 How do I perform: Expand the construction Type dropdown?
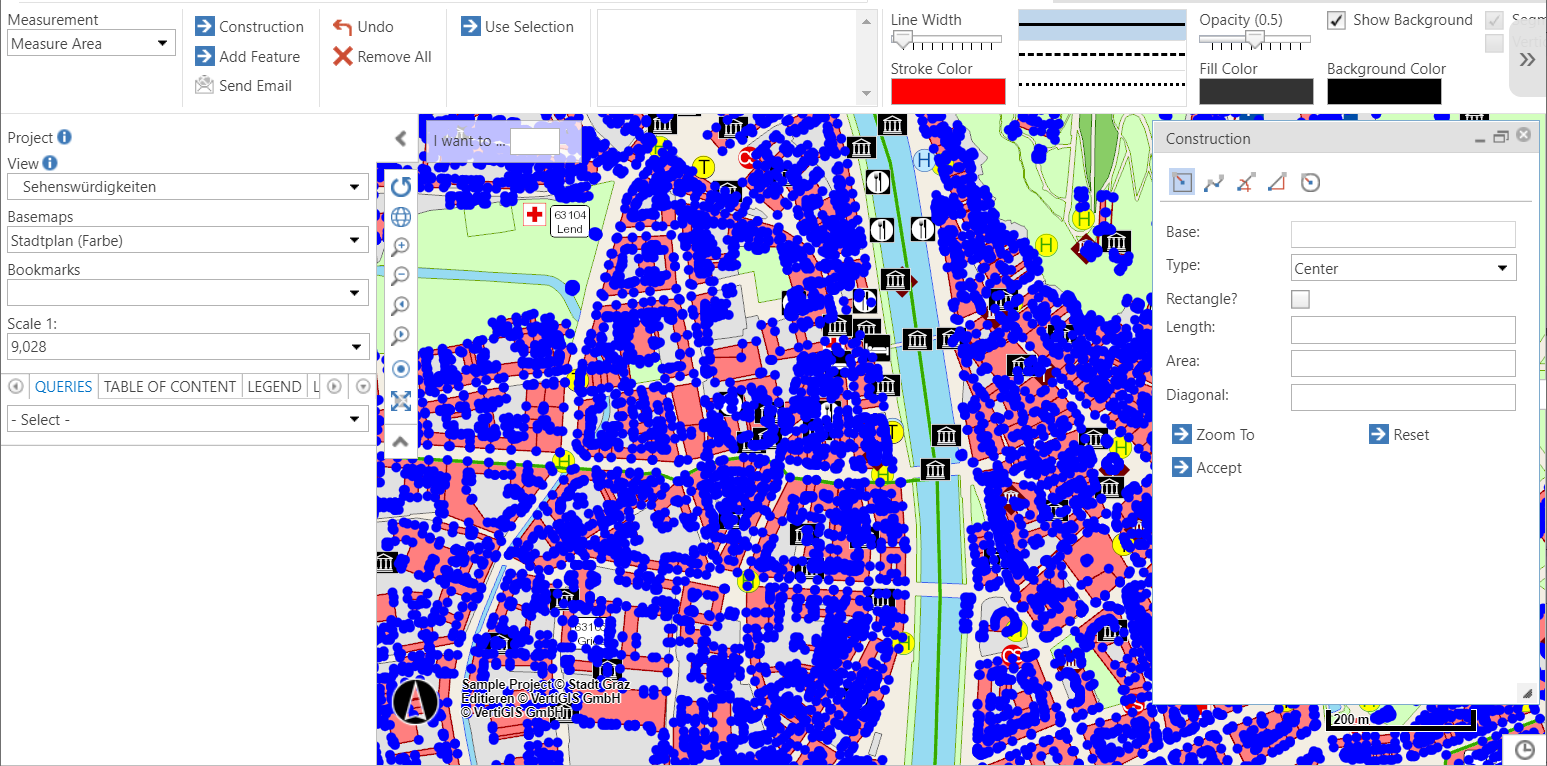coord(1403,268)
